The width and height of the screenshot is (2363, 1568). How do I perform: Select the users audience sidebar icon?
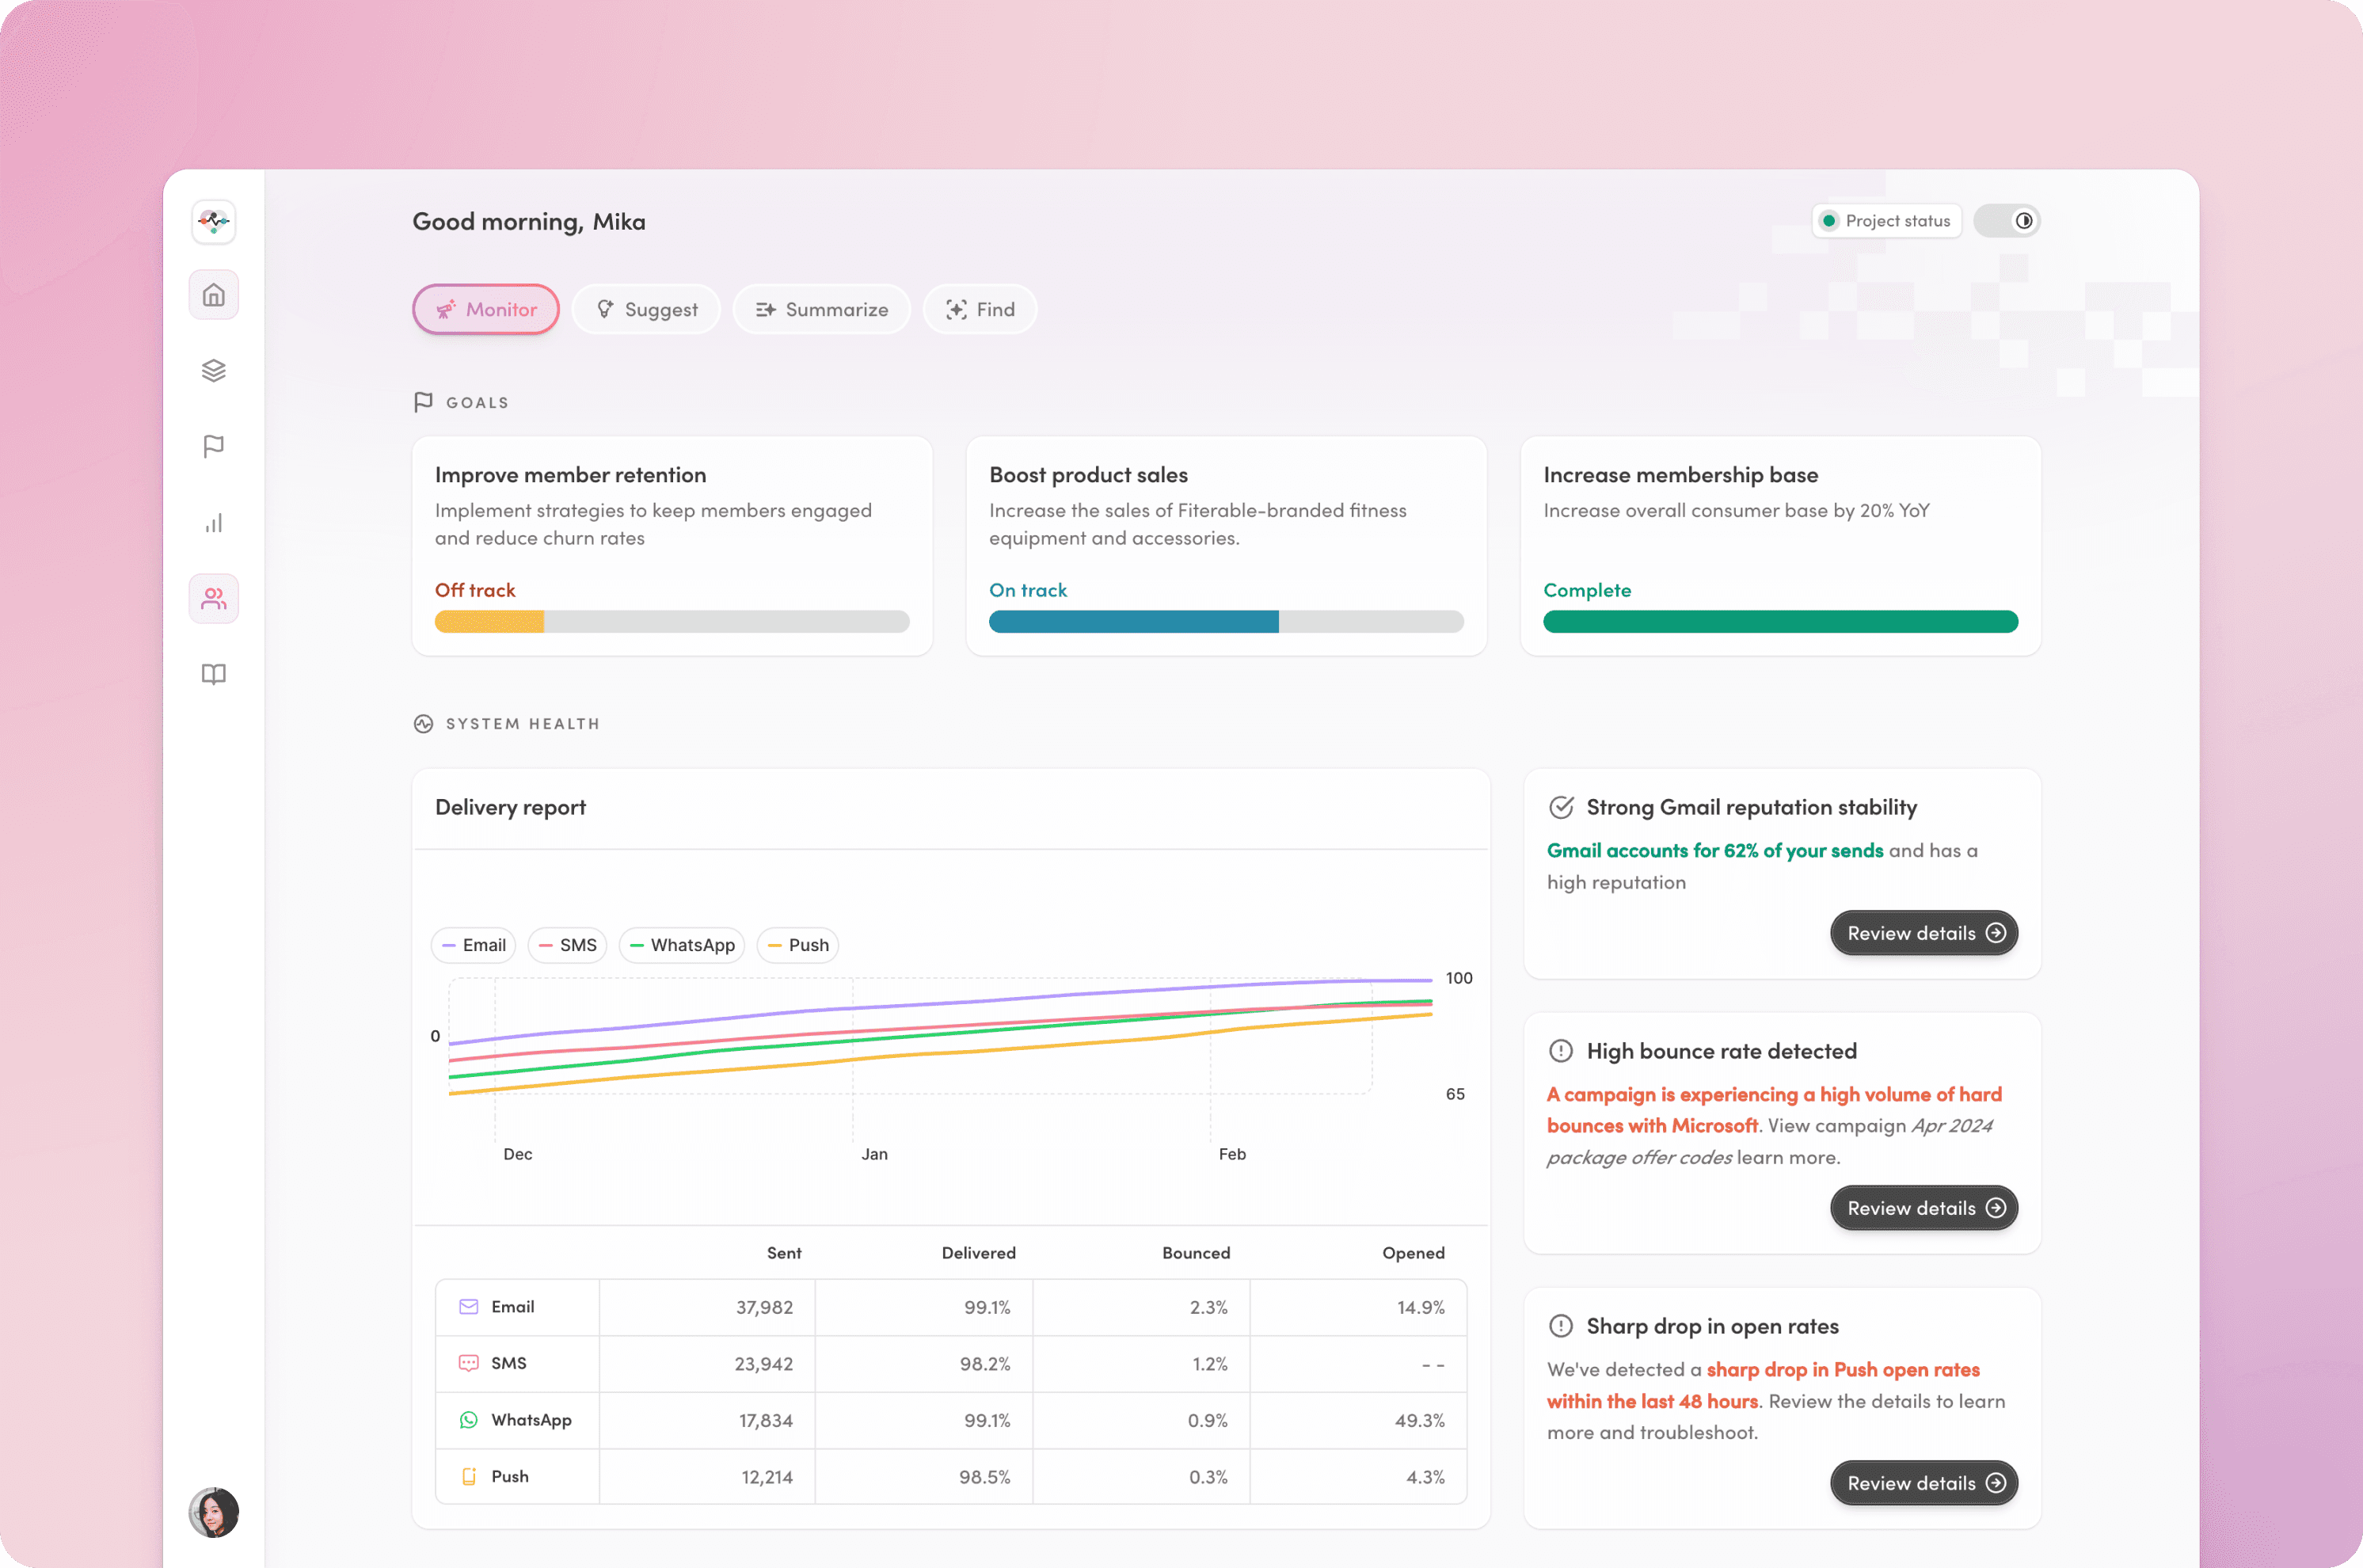(213, 599)
